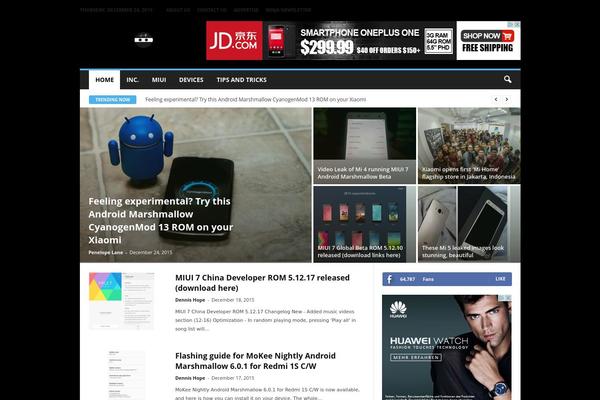This screenshot has height=400, width=600.
Task: Click the JD.com logo in banner ad
Action: click(234, 41)
